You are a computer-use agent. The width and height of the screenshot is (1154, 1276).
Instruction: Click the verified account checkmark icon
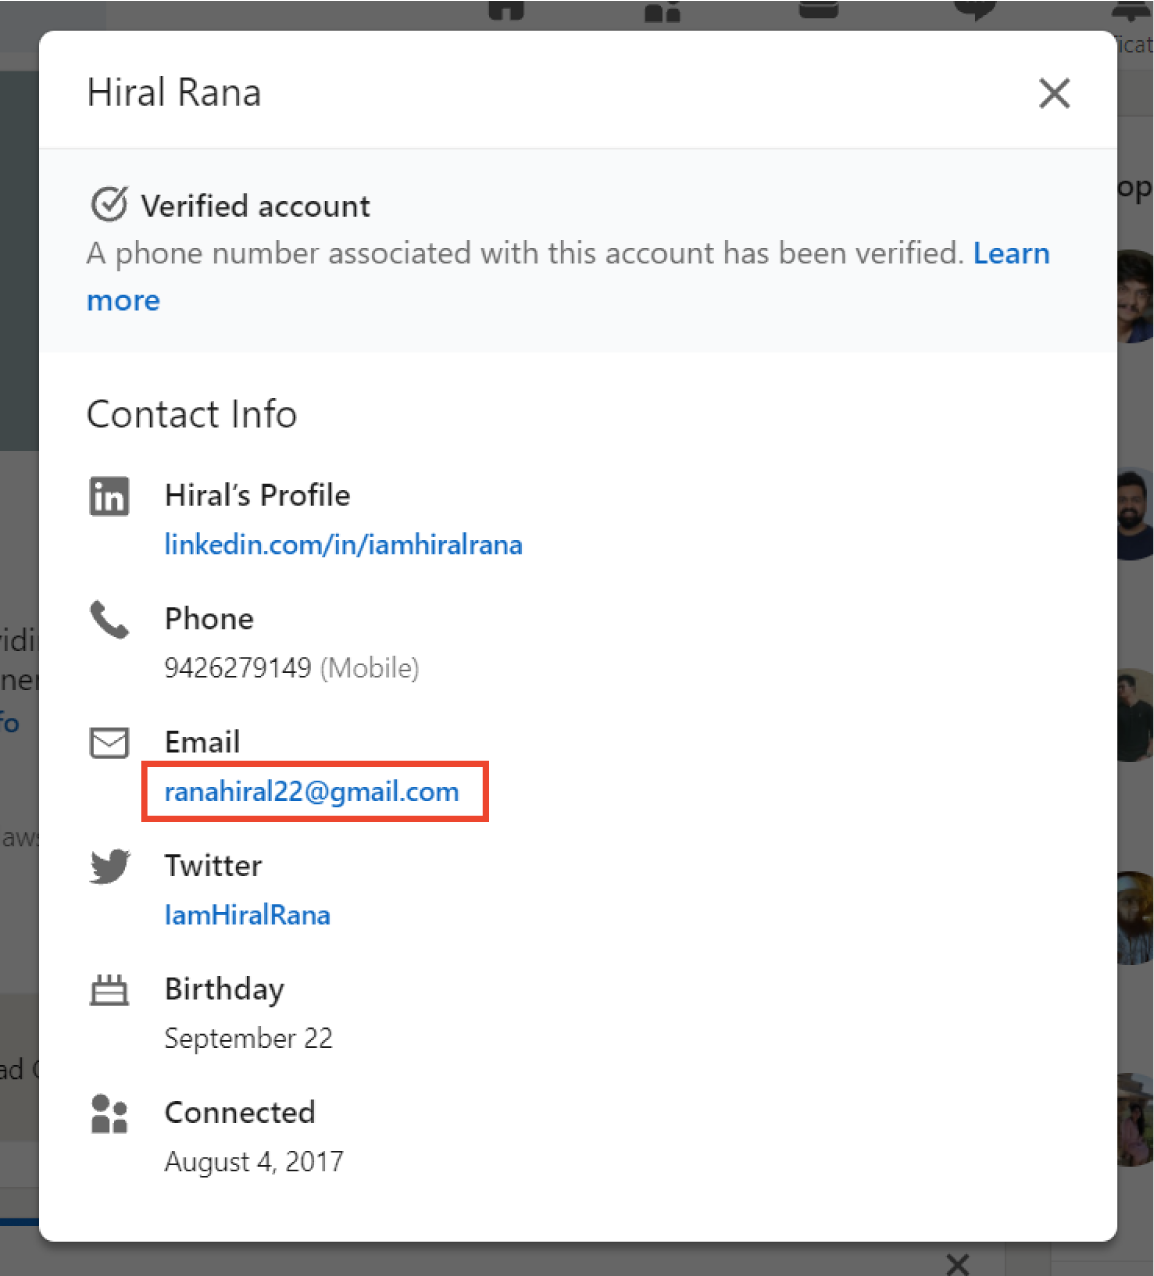pyautogui.click(x=110, y=204)
